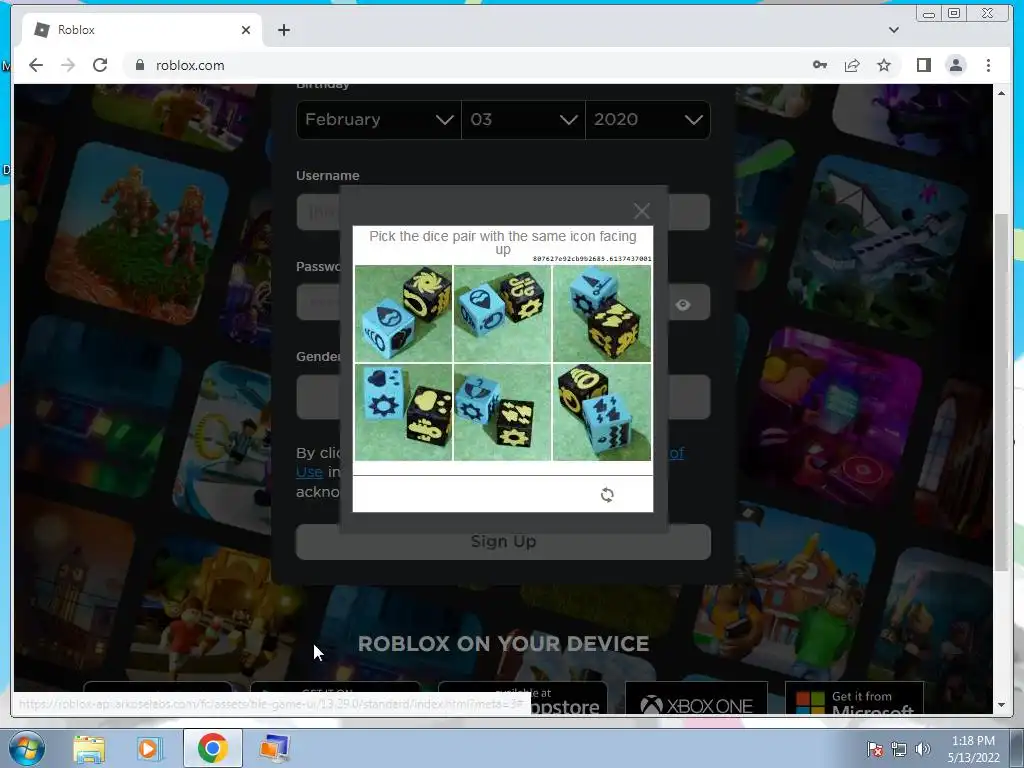Click the scrollbar up arrow
This screenshot has width=1024, height=768.
coord(1001,94)
